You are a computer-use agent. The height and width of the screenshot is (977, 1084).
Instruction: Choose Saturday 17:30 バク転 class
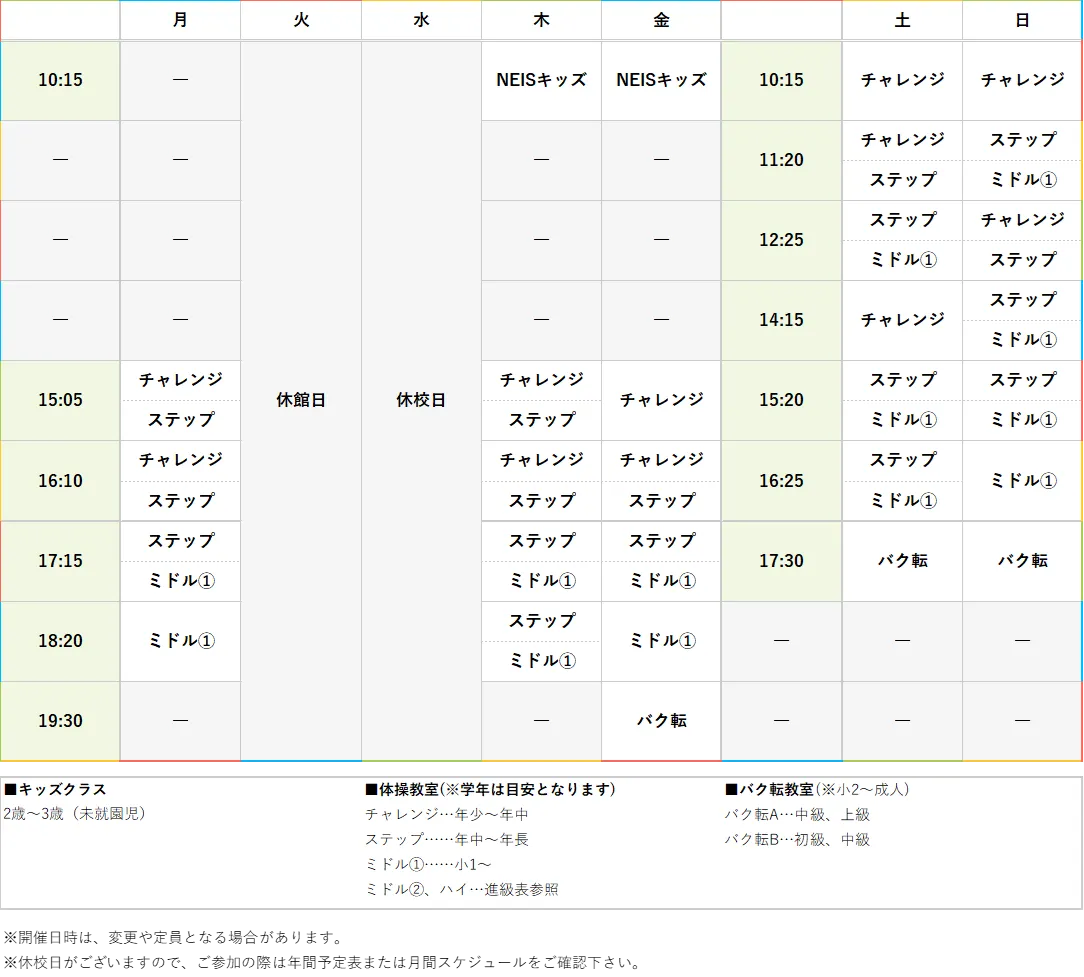[902, 561]
